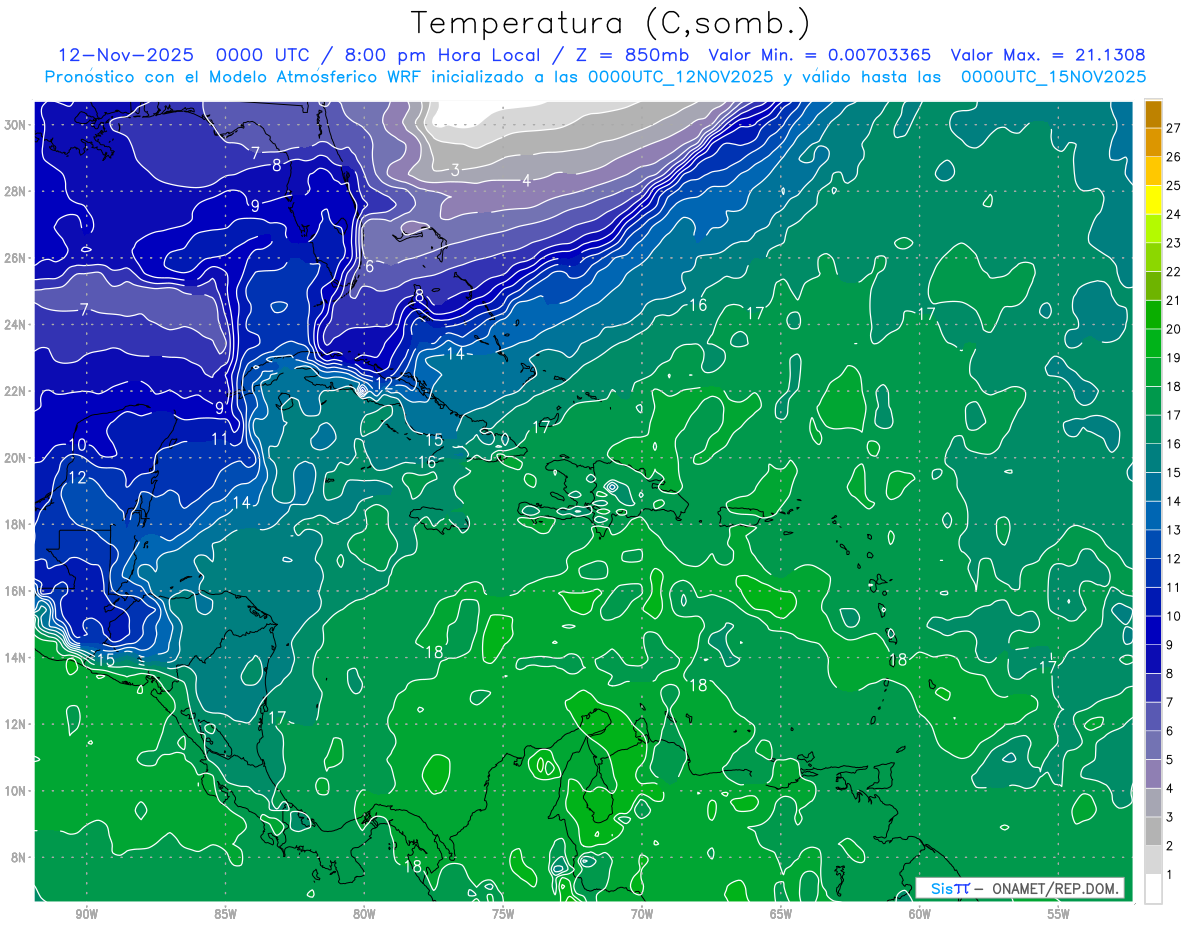Click contour label "3" on the map
Screen dimensions: 1200x927
tap(454, 170)
